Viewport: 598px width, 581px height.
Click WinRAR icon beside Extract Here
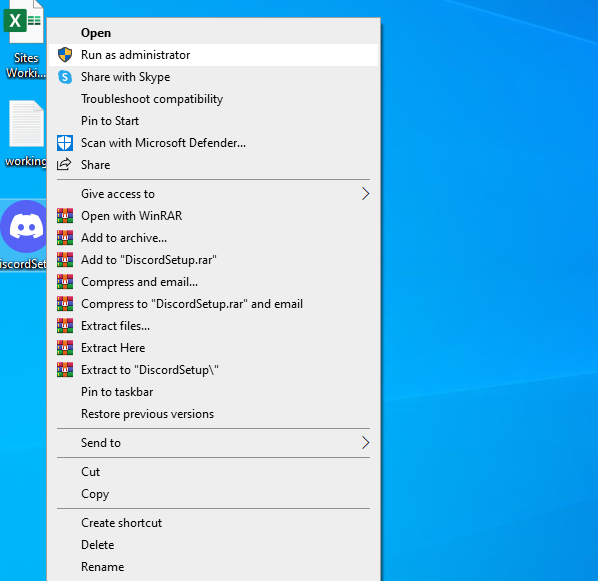(x=65, y=348)
